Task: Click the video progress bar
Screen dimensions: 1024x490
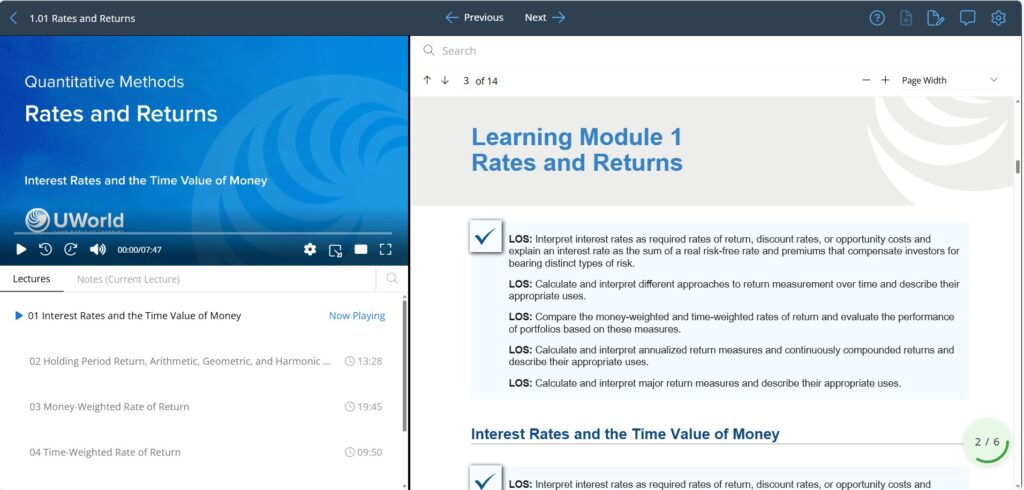Action: [204, 233]
